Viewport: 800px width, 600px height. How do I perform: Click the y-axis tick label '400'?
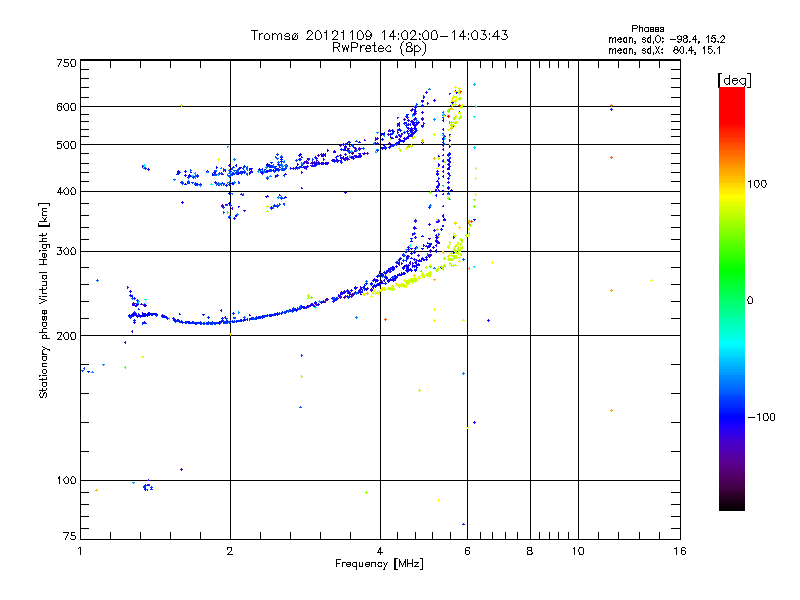pos(66,192)
